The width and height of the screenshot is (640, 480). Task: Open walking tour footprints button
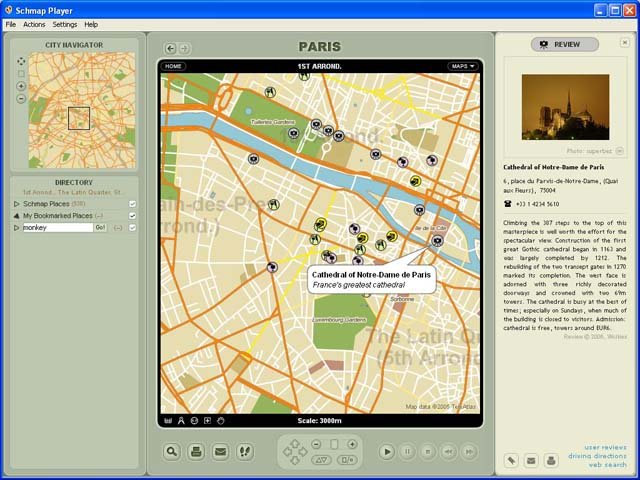point(245,452)
